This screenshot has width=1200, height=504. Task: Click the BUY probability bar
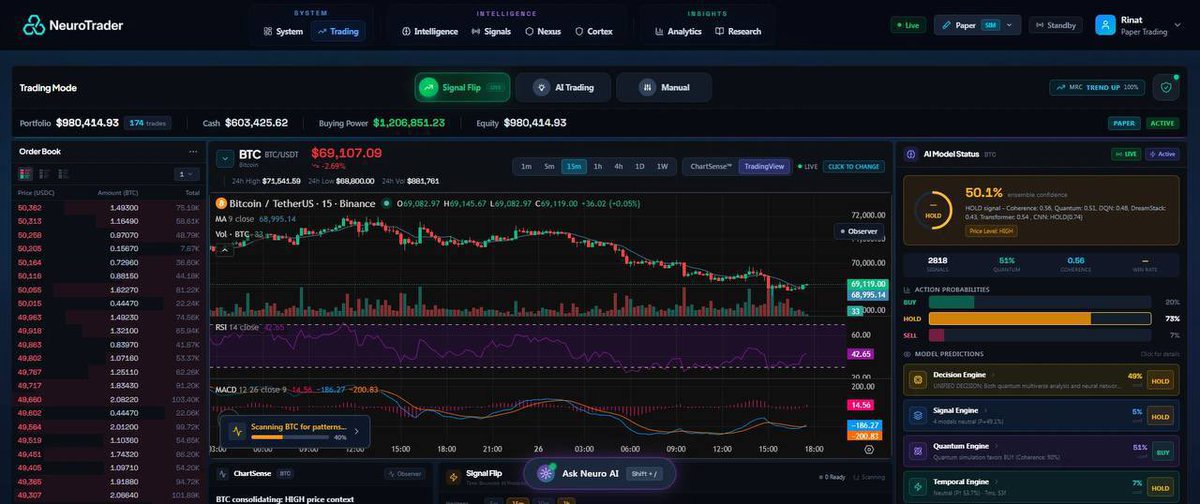tap(1038, 301)
